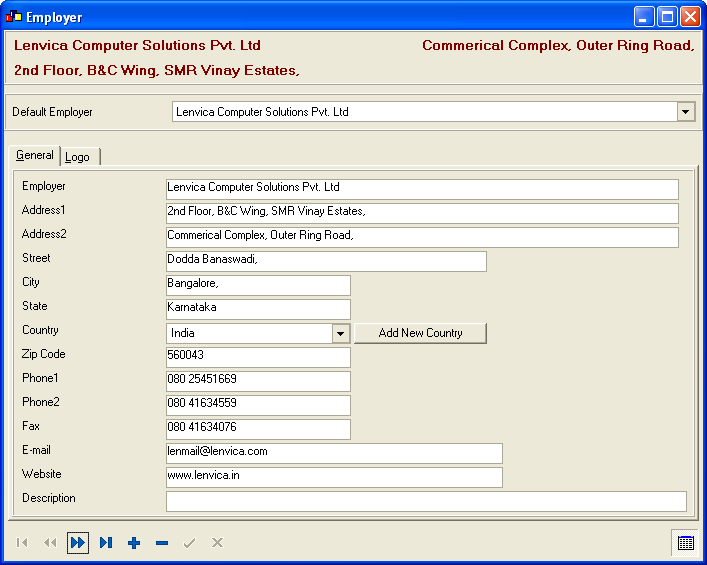Focus the Street input field
707x565 pixels.
click(326, 261)
